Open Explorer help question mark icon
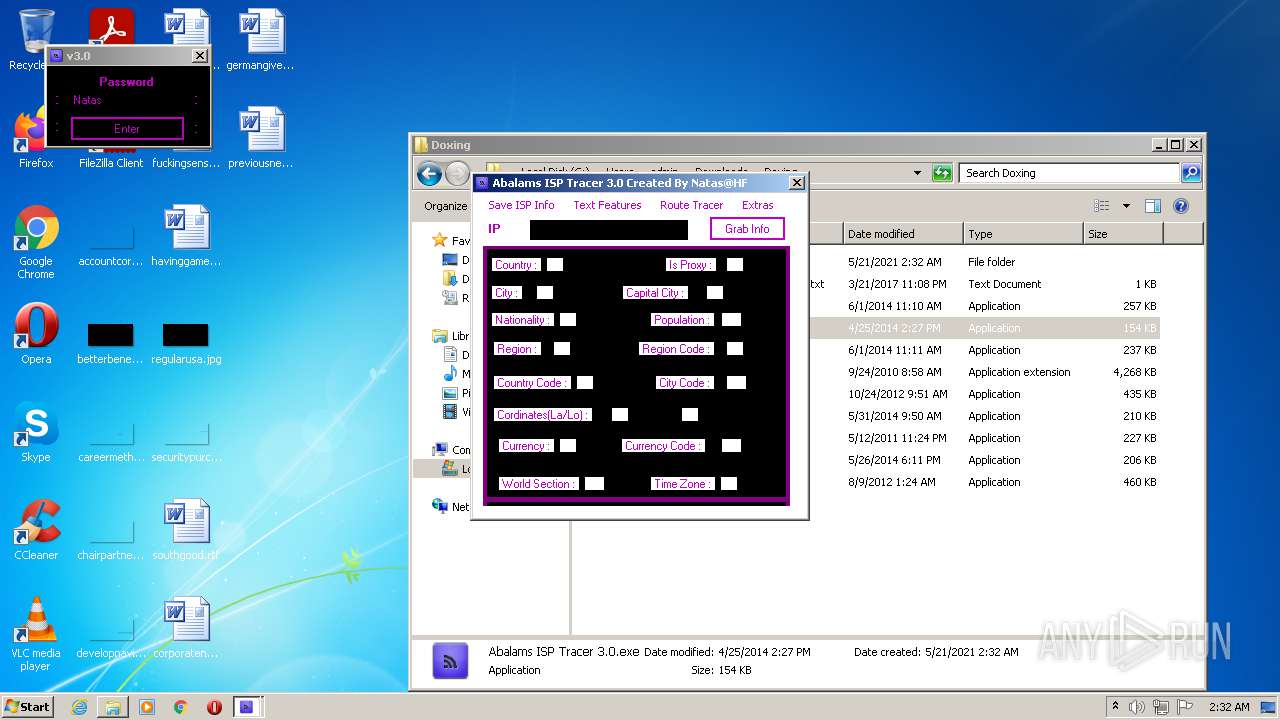This screenshot has height=720, width=1280. point(1180,206)
